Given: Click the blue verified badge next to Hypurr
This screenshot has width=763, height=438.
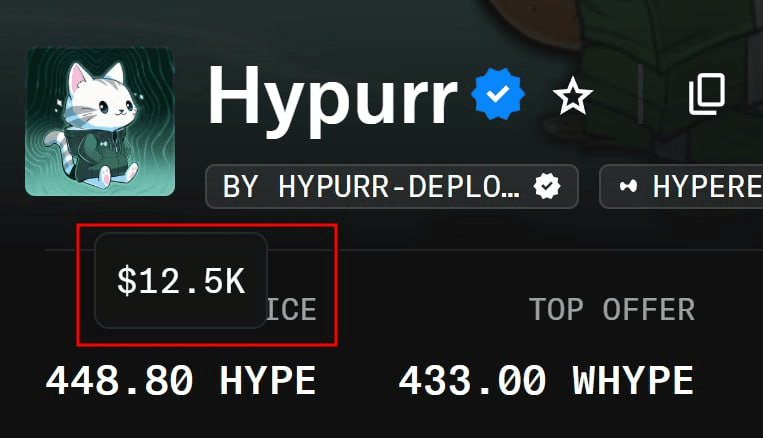Looking at the screenshot, I should tap(498, 94).
